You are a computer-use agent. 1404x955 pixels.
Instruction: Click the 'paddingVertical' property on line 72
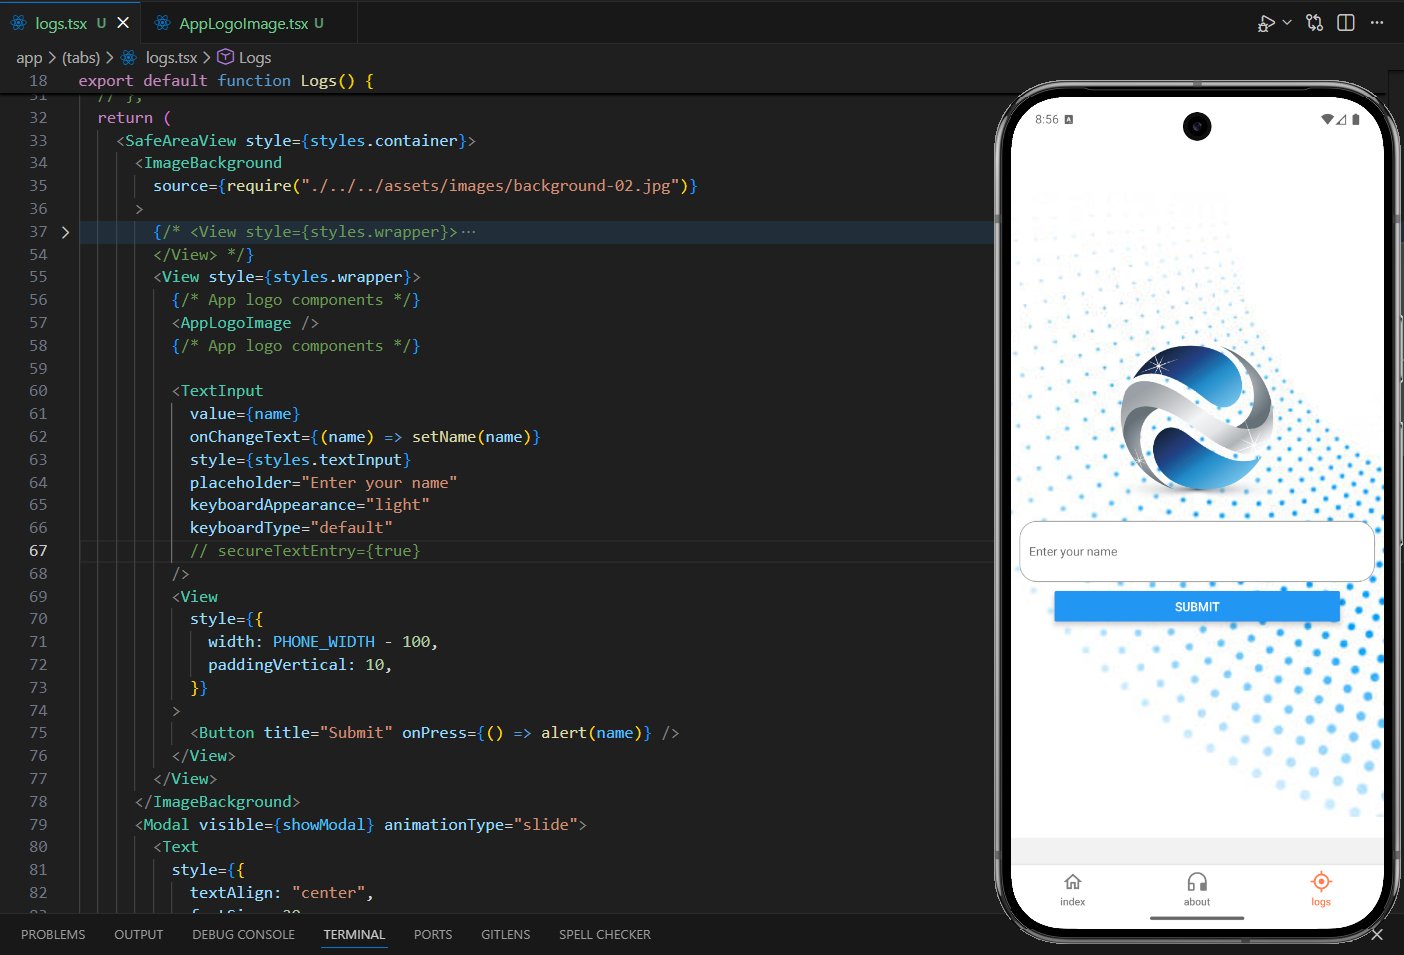click(277, 665)
